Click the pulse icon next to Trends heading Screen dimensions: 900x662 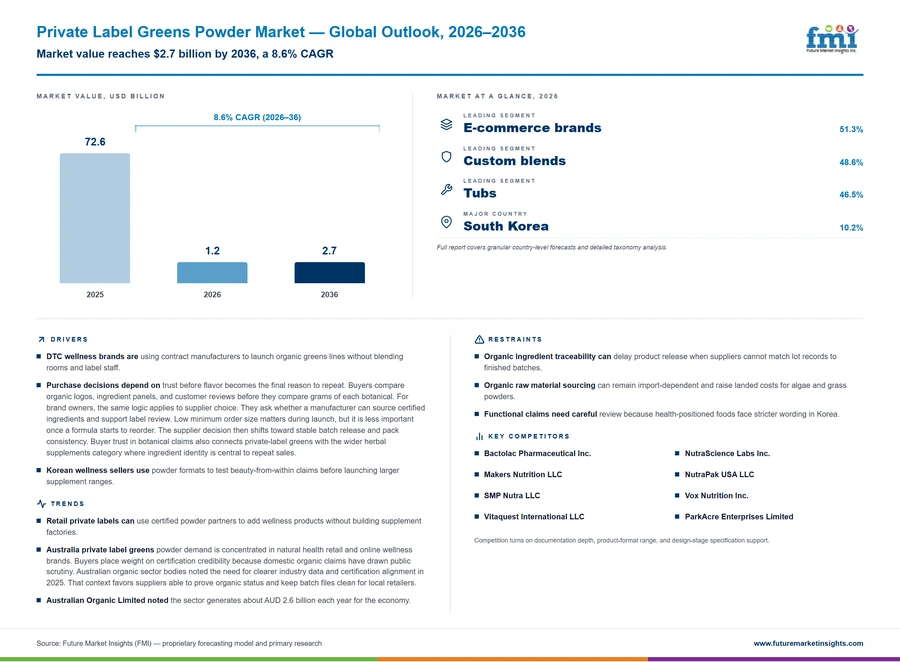click(x=41, y=504)
